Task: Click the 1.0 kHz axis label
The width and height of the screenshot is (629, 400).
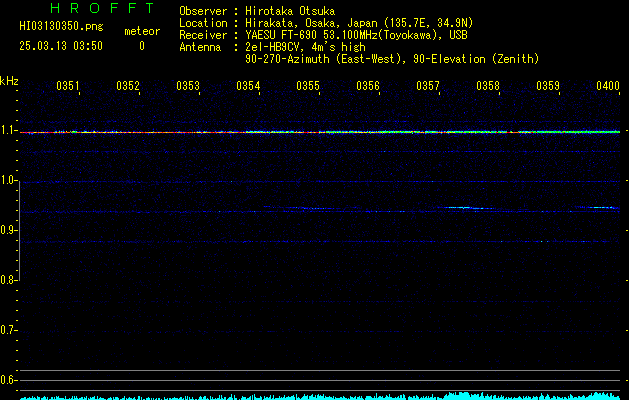Action: [x=8, y=180]
